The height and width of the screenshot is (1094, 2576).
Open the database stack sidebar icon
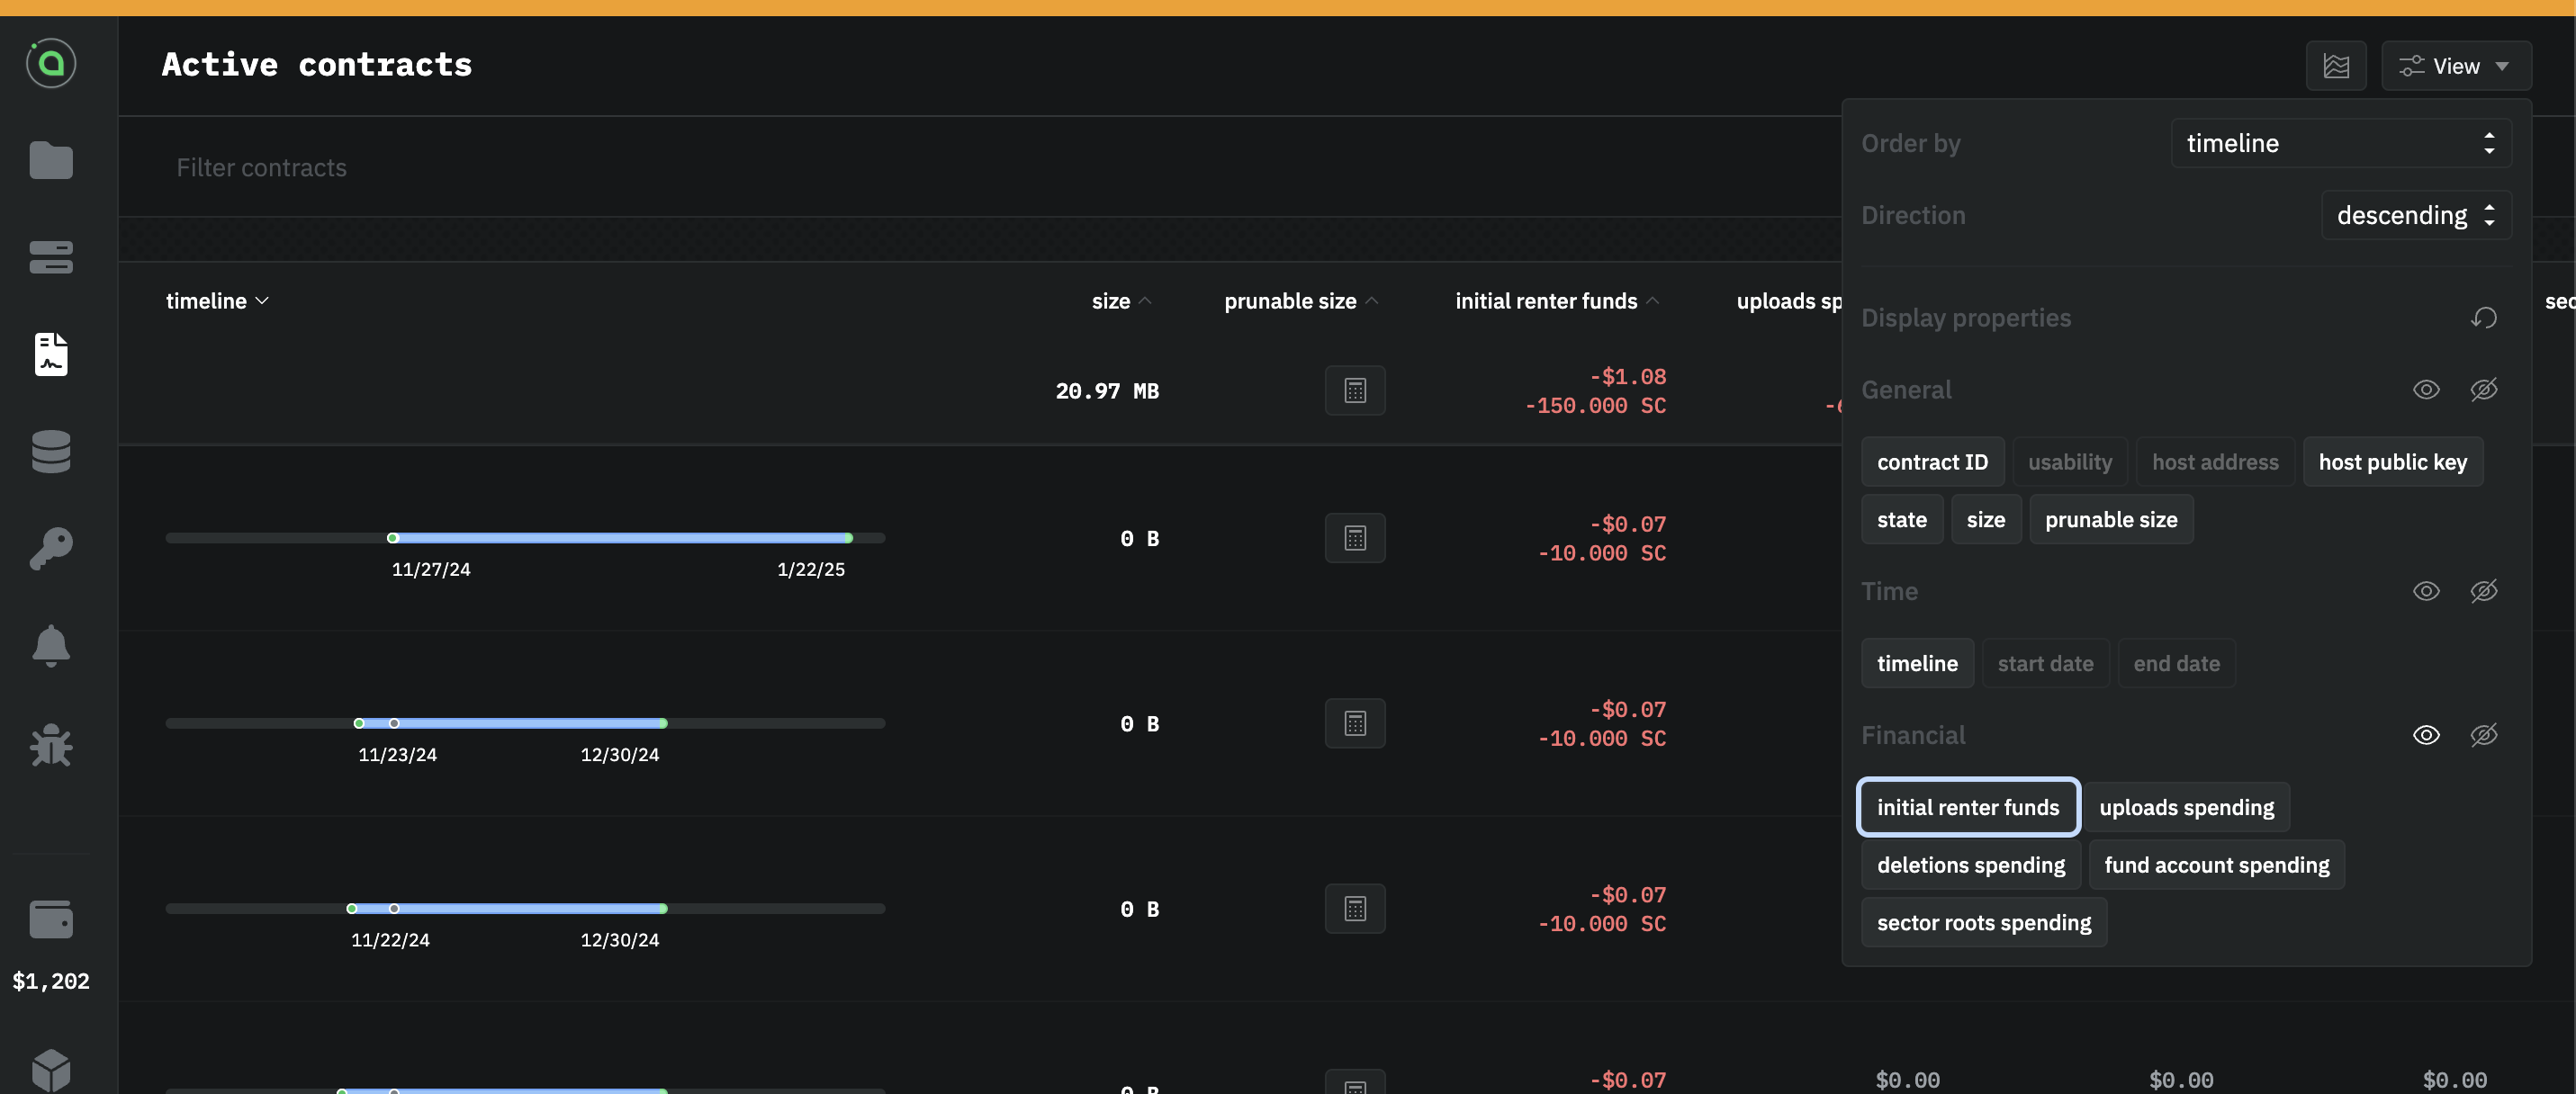51,451
